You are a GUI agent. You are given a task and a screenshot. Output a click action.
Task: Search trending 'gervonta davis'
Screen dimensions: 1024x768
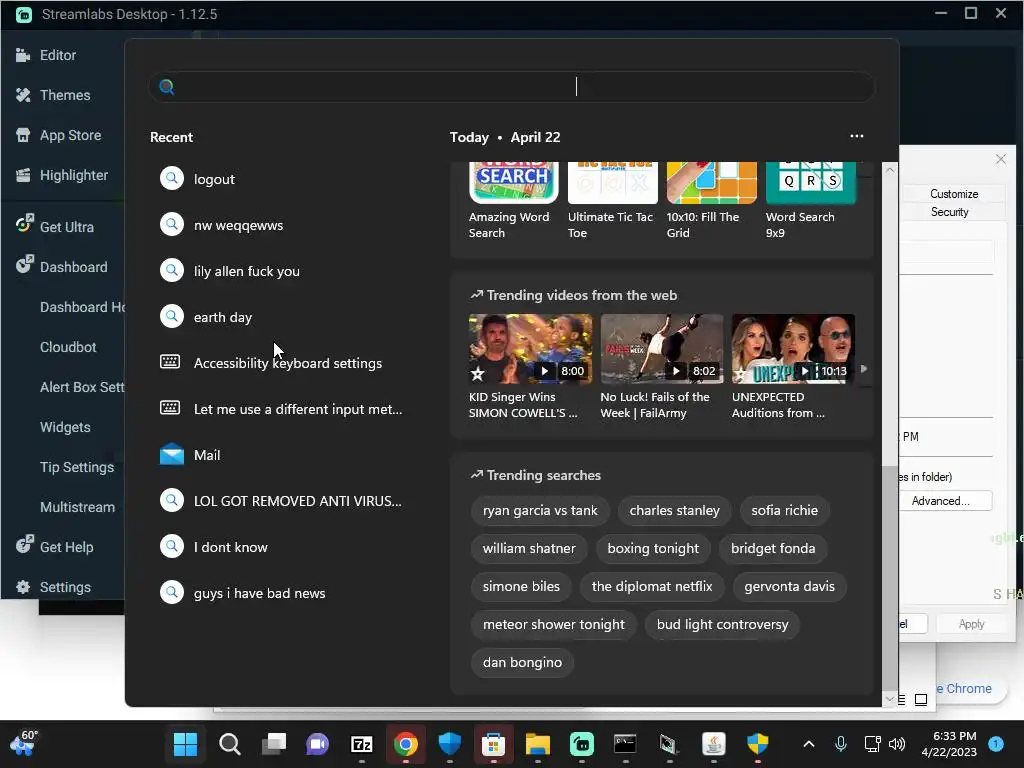pos(790,586)
